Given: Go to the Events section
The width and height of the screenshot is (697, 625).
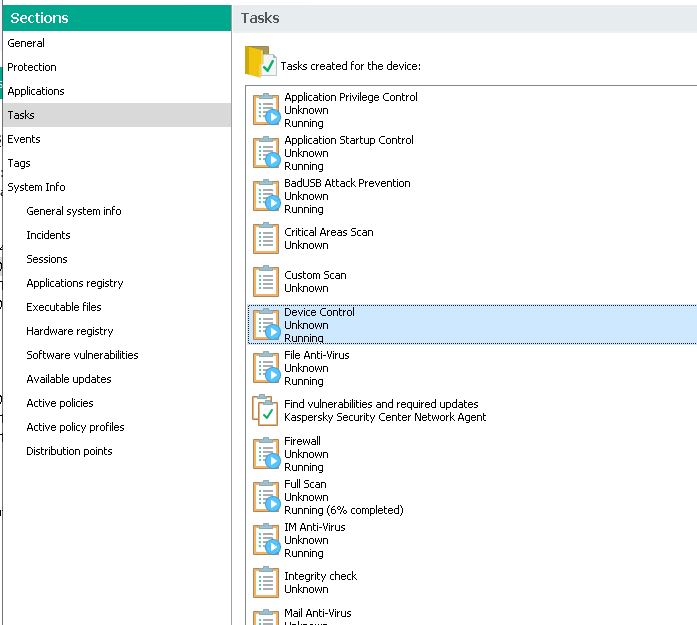Looking at the screenshot, I should point(24,139).
